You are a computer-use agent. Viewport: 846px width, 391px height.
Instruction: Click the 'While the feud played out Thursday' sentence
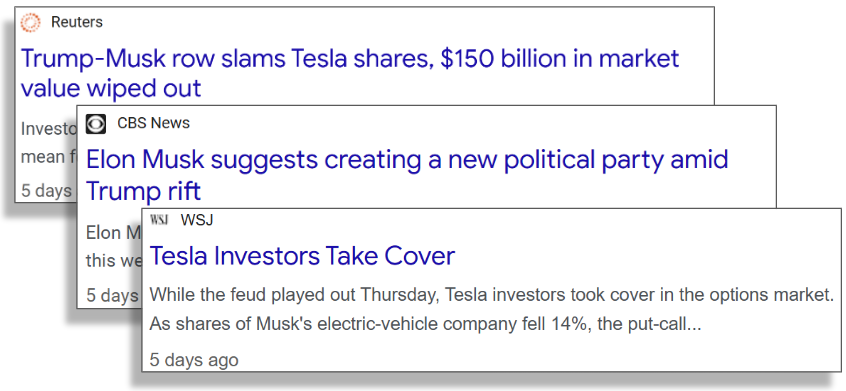click(x=492, y=296)
